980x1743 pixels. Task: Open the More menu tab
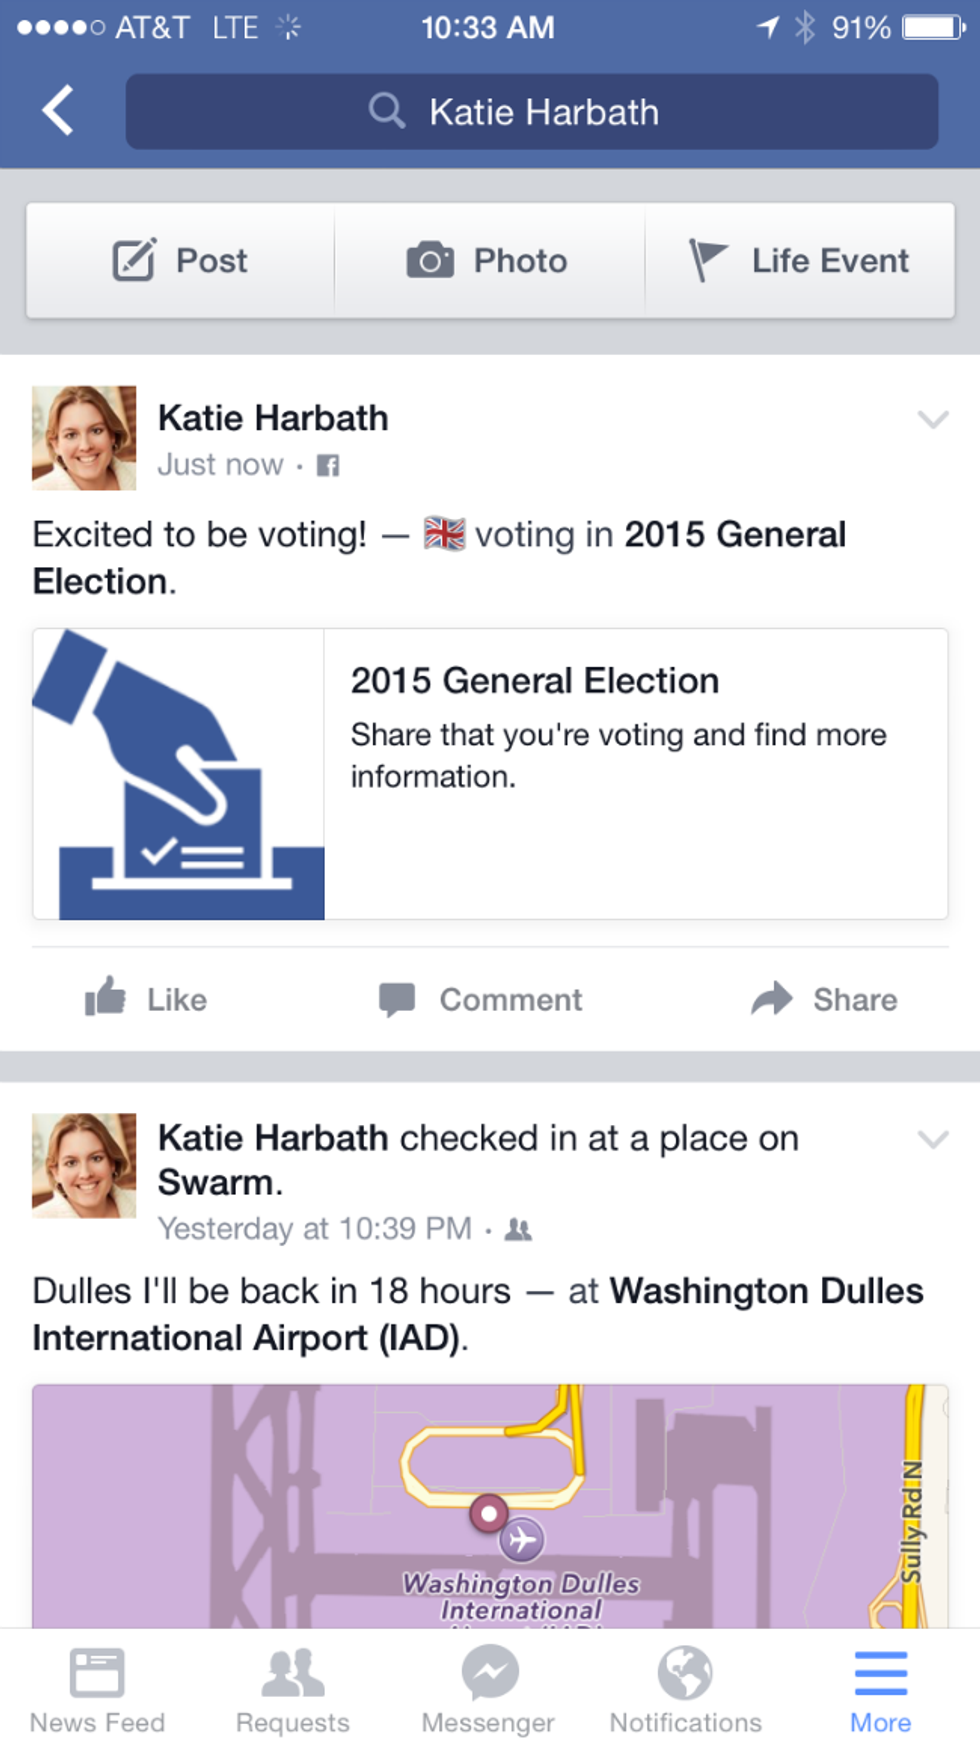coord(880,1686)
